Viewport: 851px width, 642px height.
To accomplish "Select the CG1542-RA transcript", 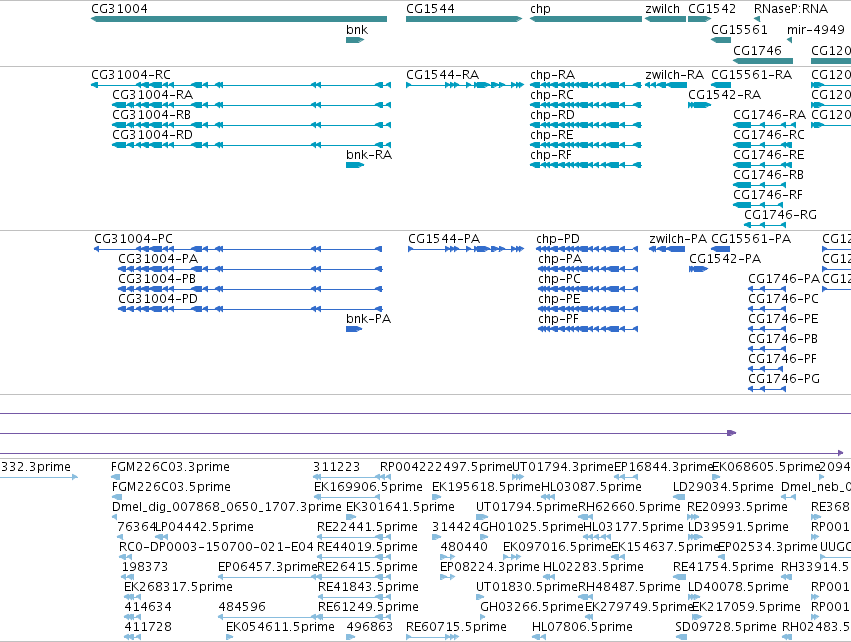I will coord(700,105).
